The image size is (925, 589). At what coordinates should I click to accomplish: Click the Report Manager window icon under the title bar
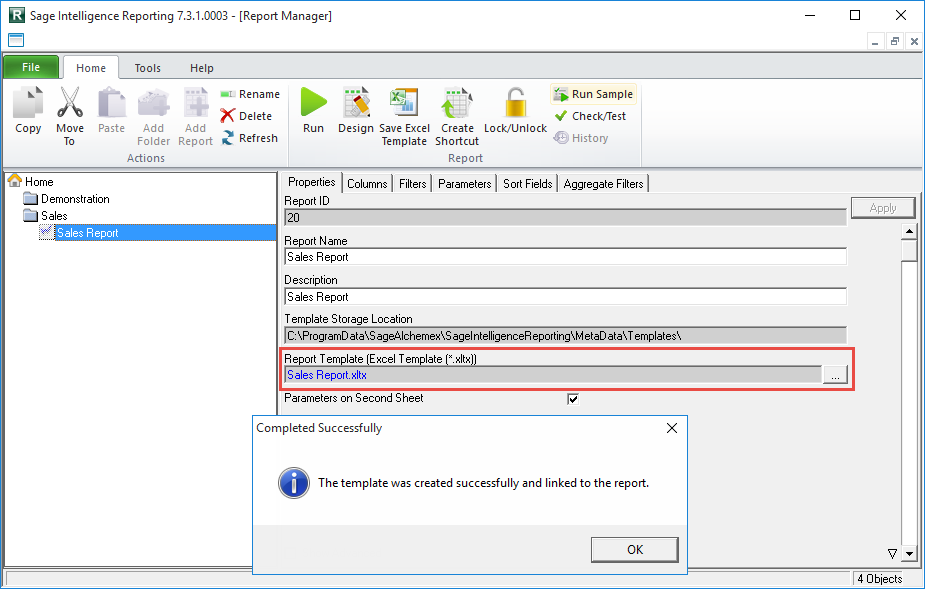point(16,40)
